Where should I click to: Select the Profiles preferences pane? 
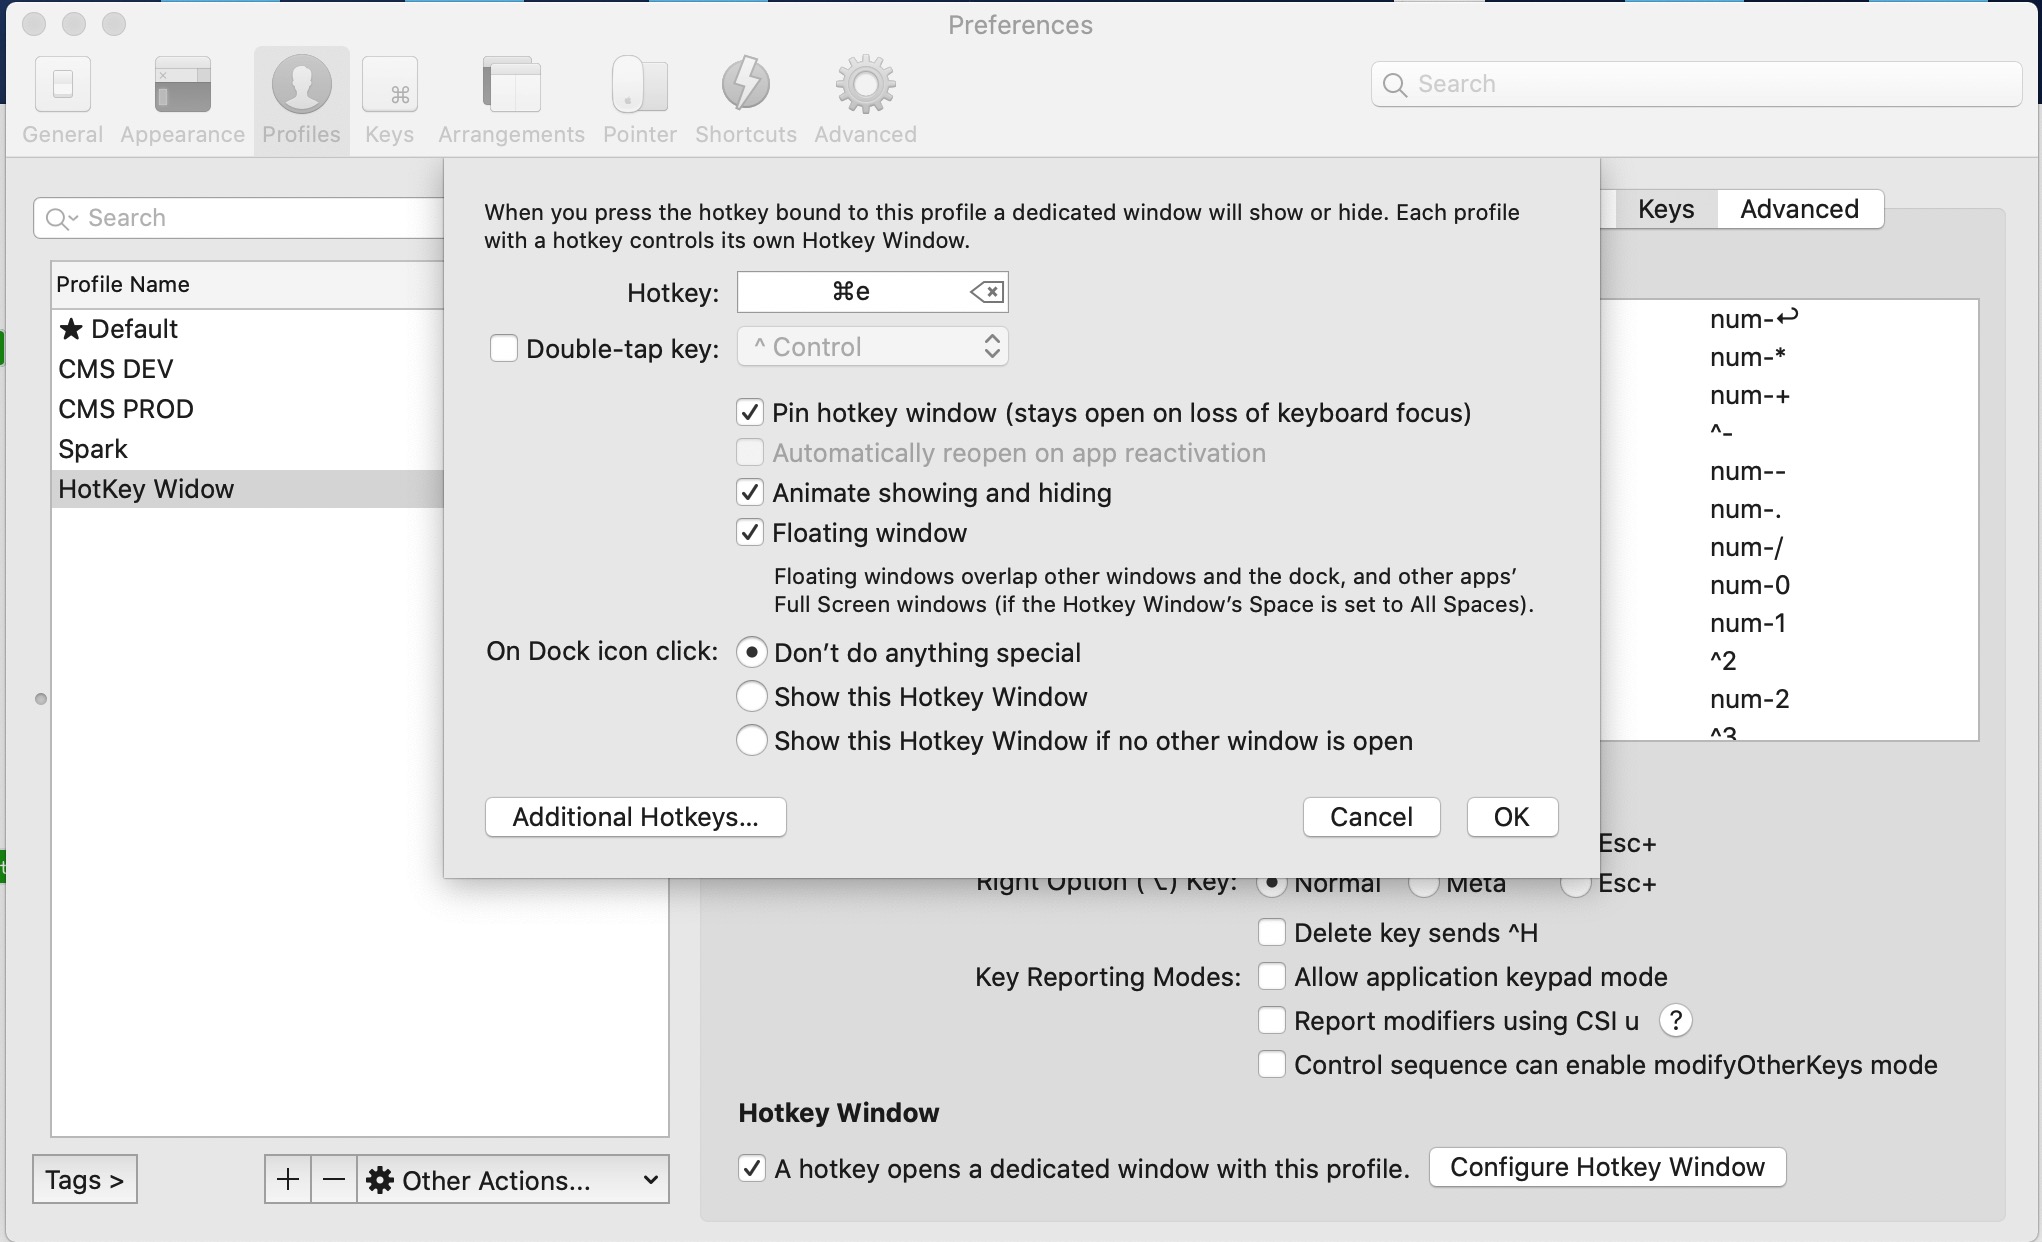coord(301,100)
